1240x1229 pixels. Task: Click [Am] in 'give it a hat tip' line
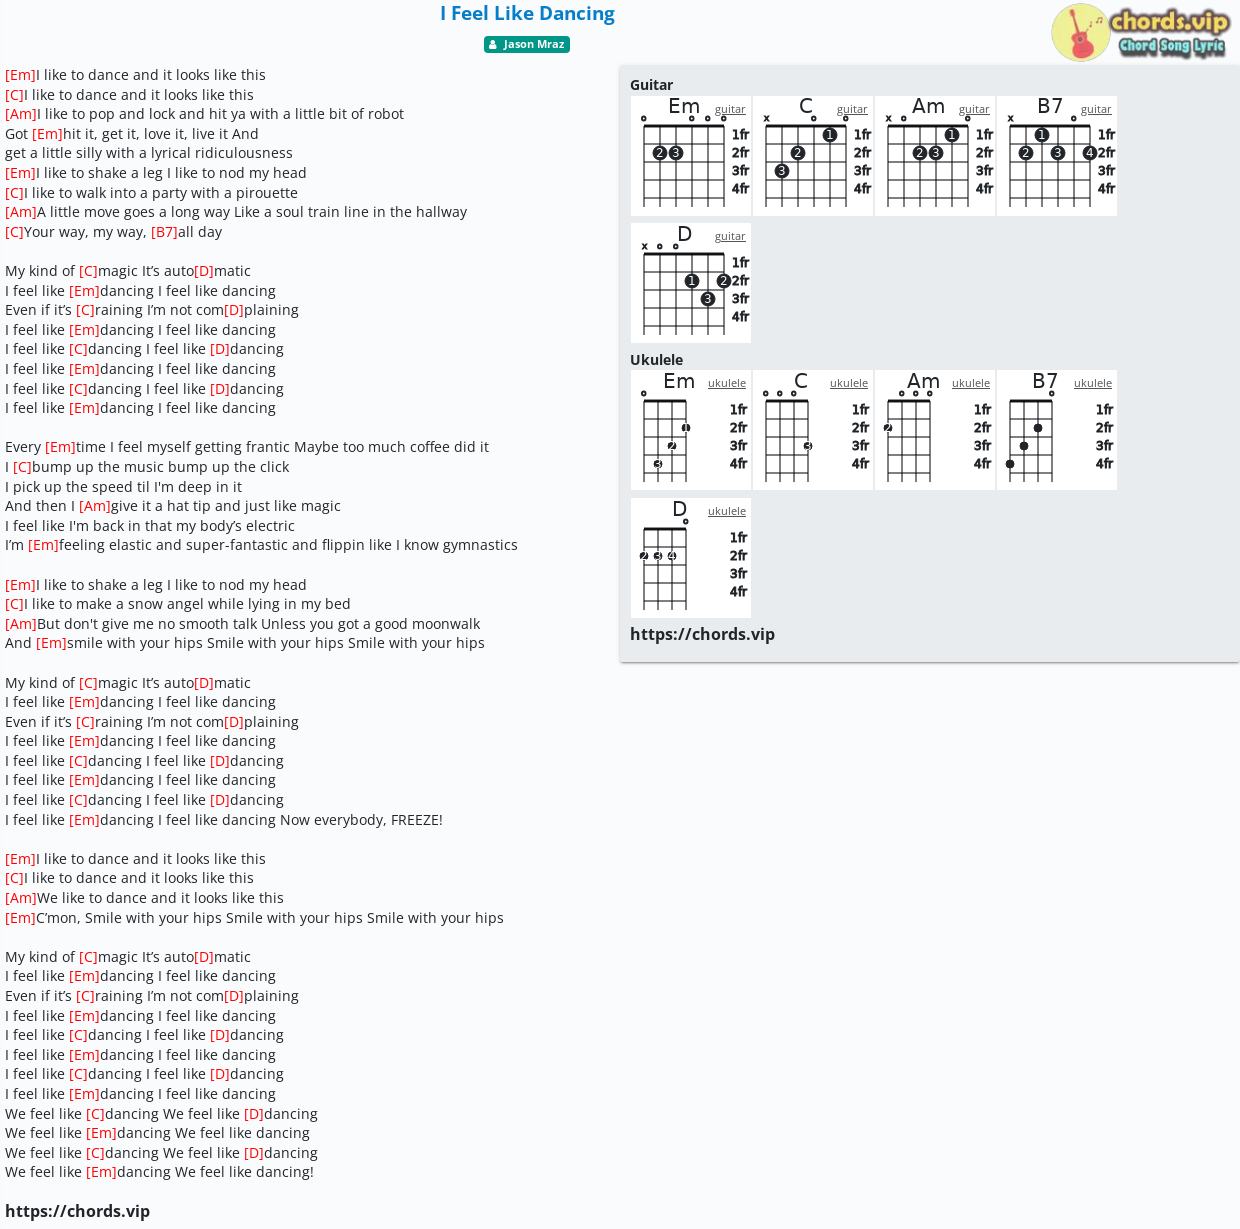[95, 506]
